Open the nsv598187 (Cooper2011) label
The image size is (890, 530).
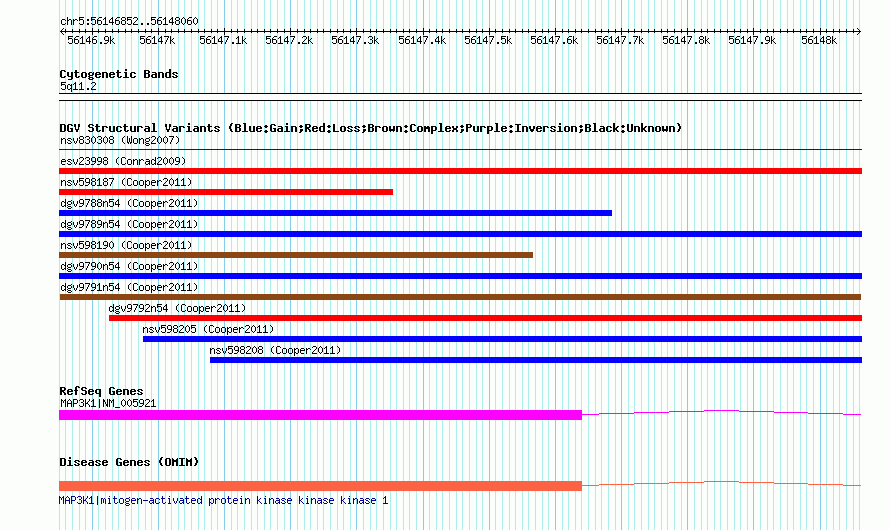(x=126, y=182)
